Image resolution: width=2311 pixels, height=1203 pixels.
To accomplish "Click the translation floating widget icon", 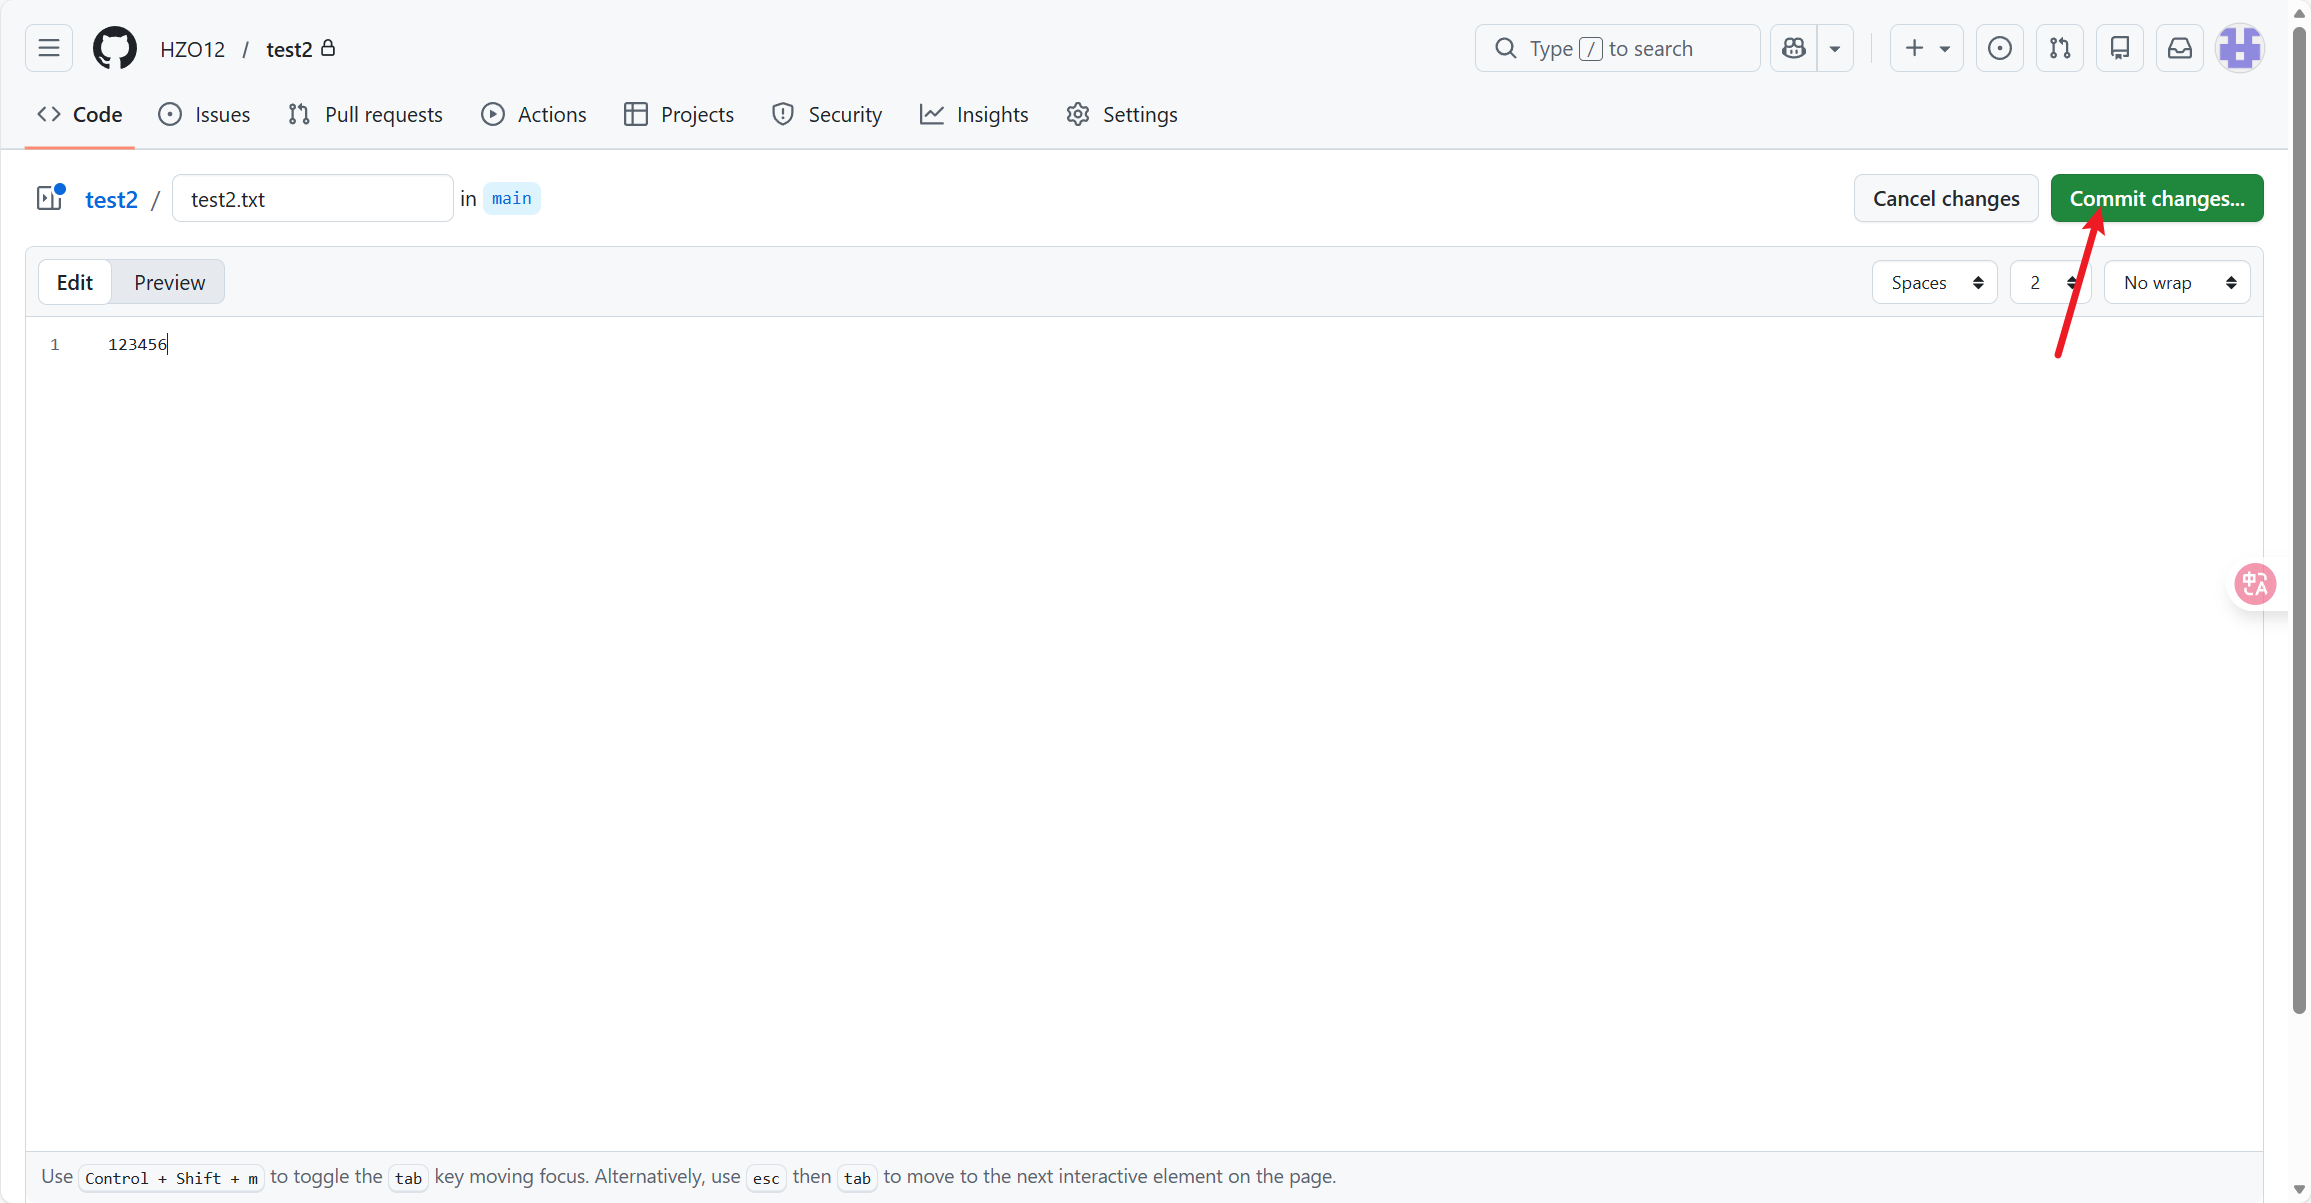I will [2254, 584].
